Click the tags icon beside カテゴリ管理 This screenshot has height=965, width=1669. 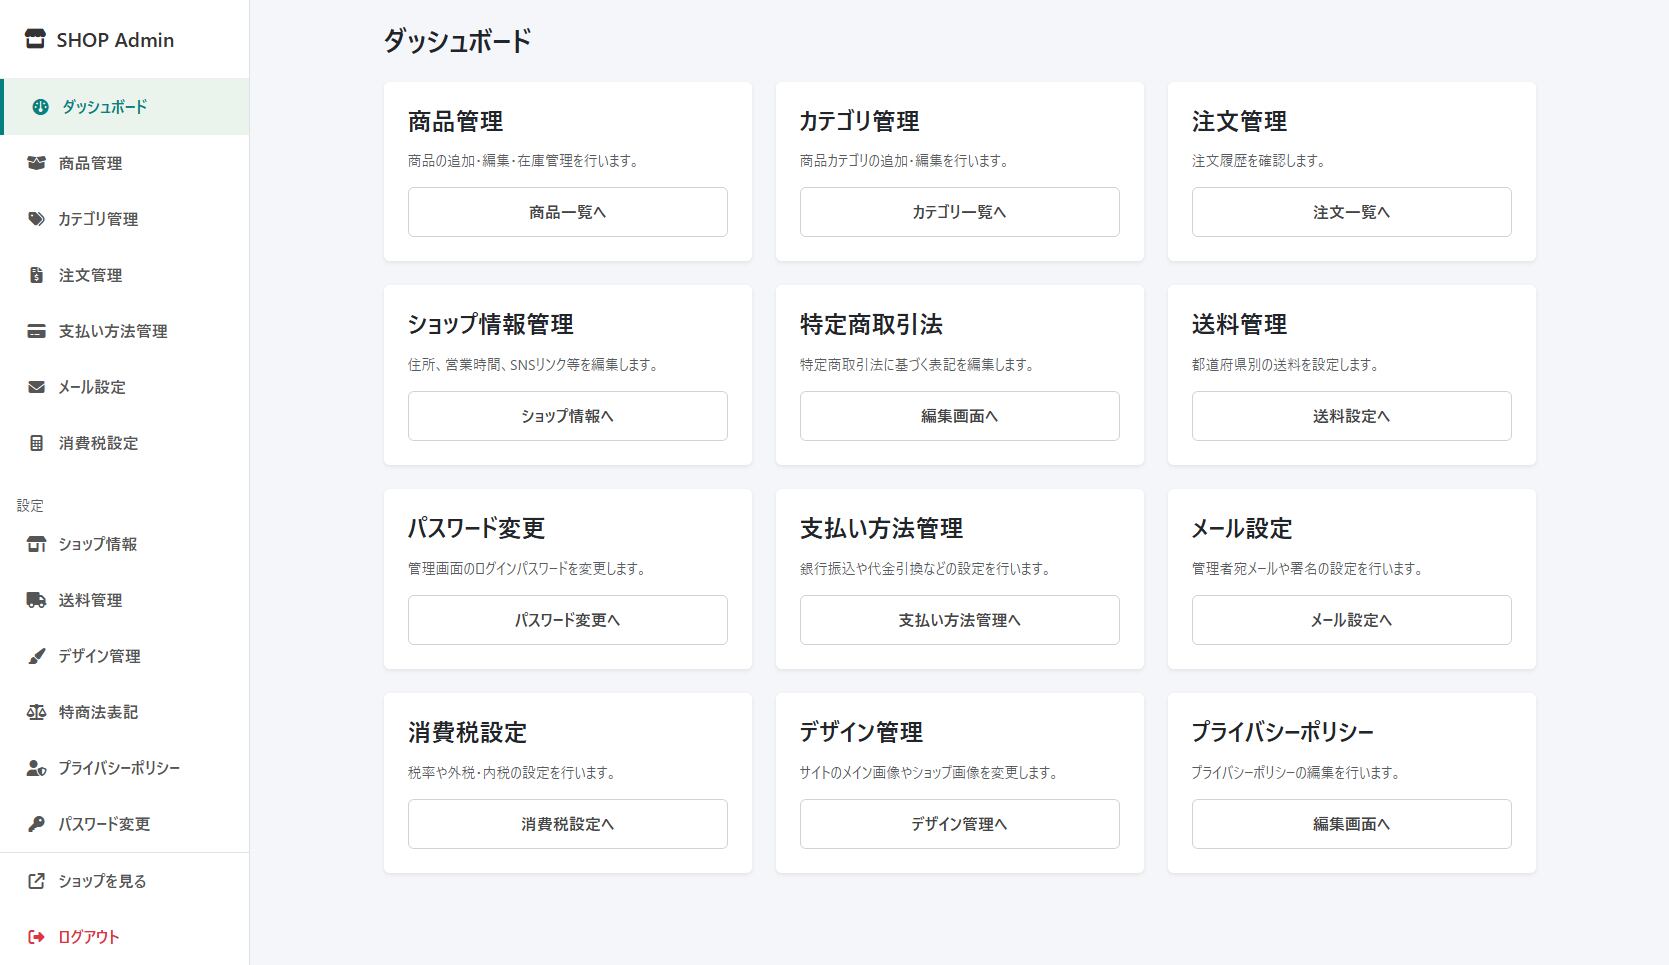[36, 219]
